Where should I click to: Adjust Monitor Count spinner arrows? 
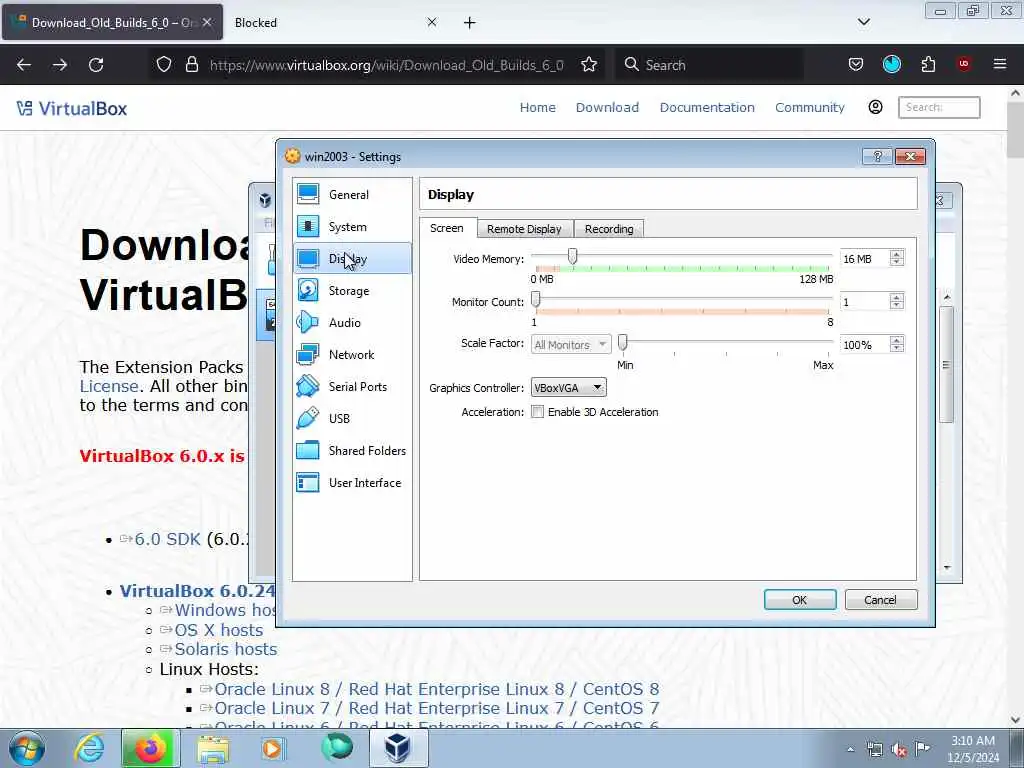coord(897,301)
